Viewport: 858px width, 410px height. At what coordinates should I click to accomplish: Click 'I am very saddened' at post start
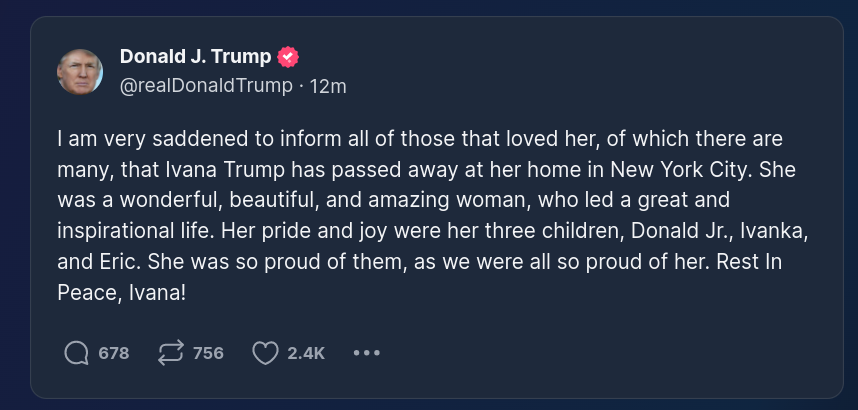(x=131, y=138)
